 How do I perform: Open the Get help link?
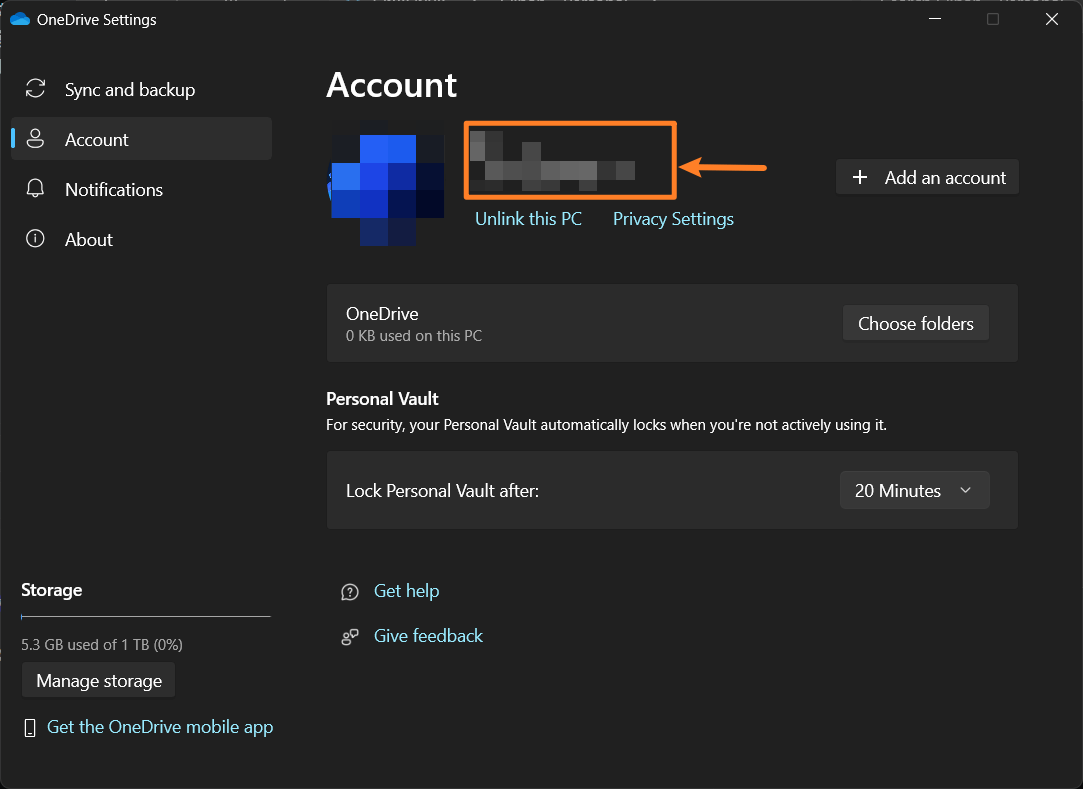point(406,591)
